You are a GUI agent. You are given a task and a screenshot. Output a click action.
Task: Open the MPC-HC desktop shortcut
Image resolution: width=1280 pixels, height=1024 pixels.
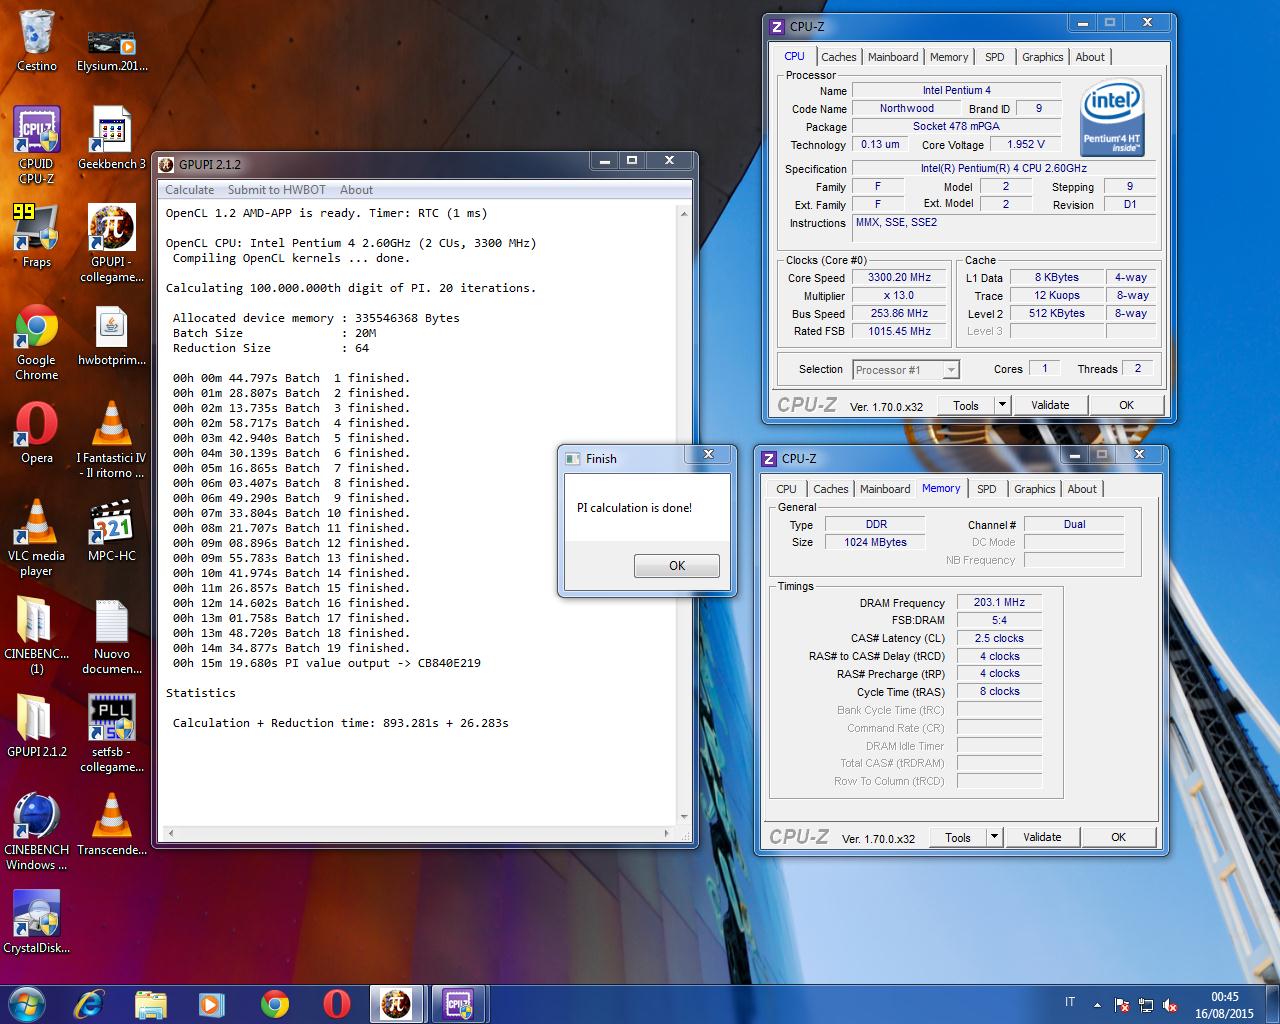[x=112, y=530]
